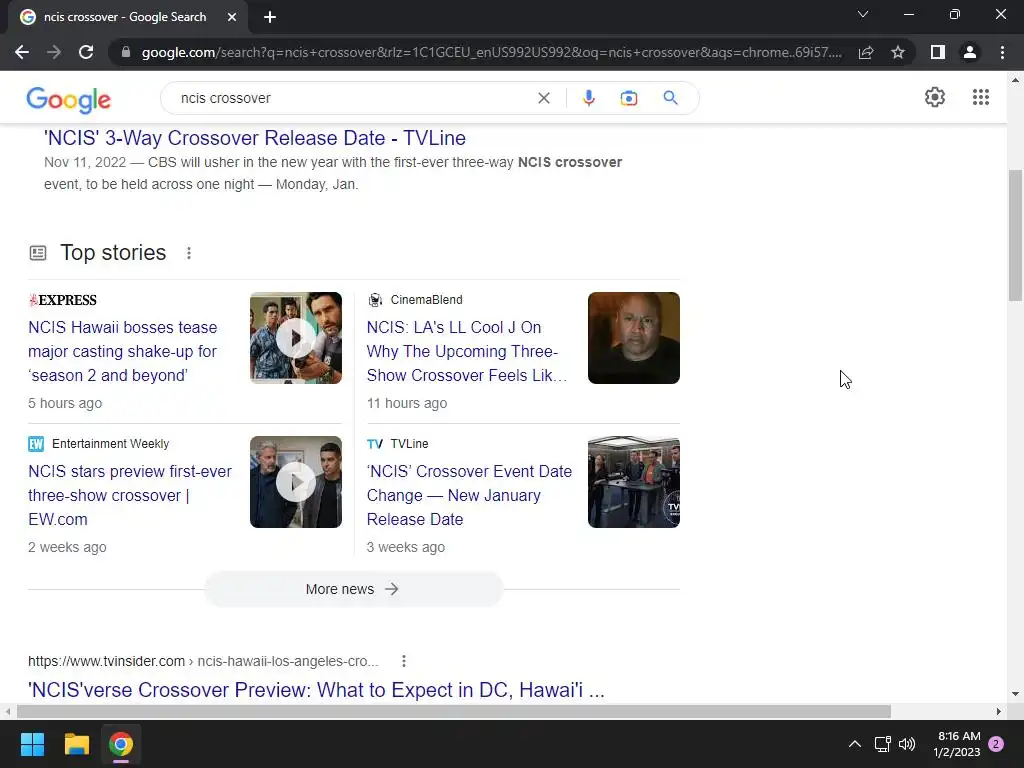Open 'NCIS' Crossover Event Date Change story

point(469,495)
